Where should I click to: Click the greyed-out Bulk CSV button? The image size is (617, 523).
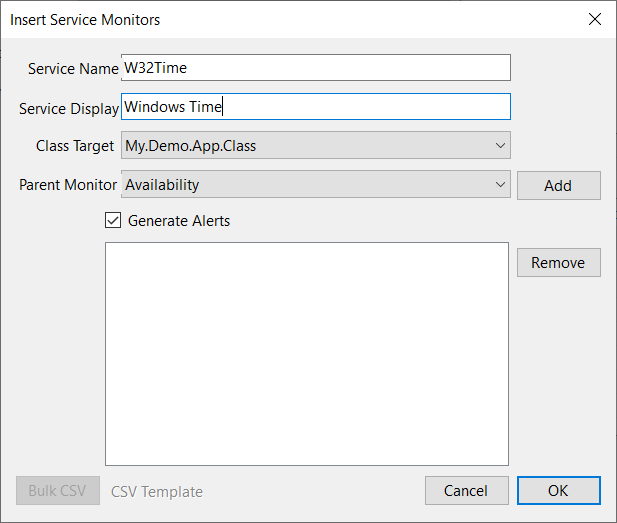[58, 491]
